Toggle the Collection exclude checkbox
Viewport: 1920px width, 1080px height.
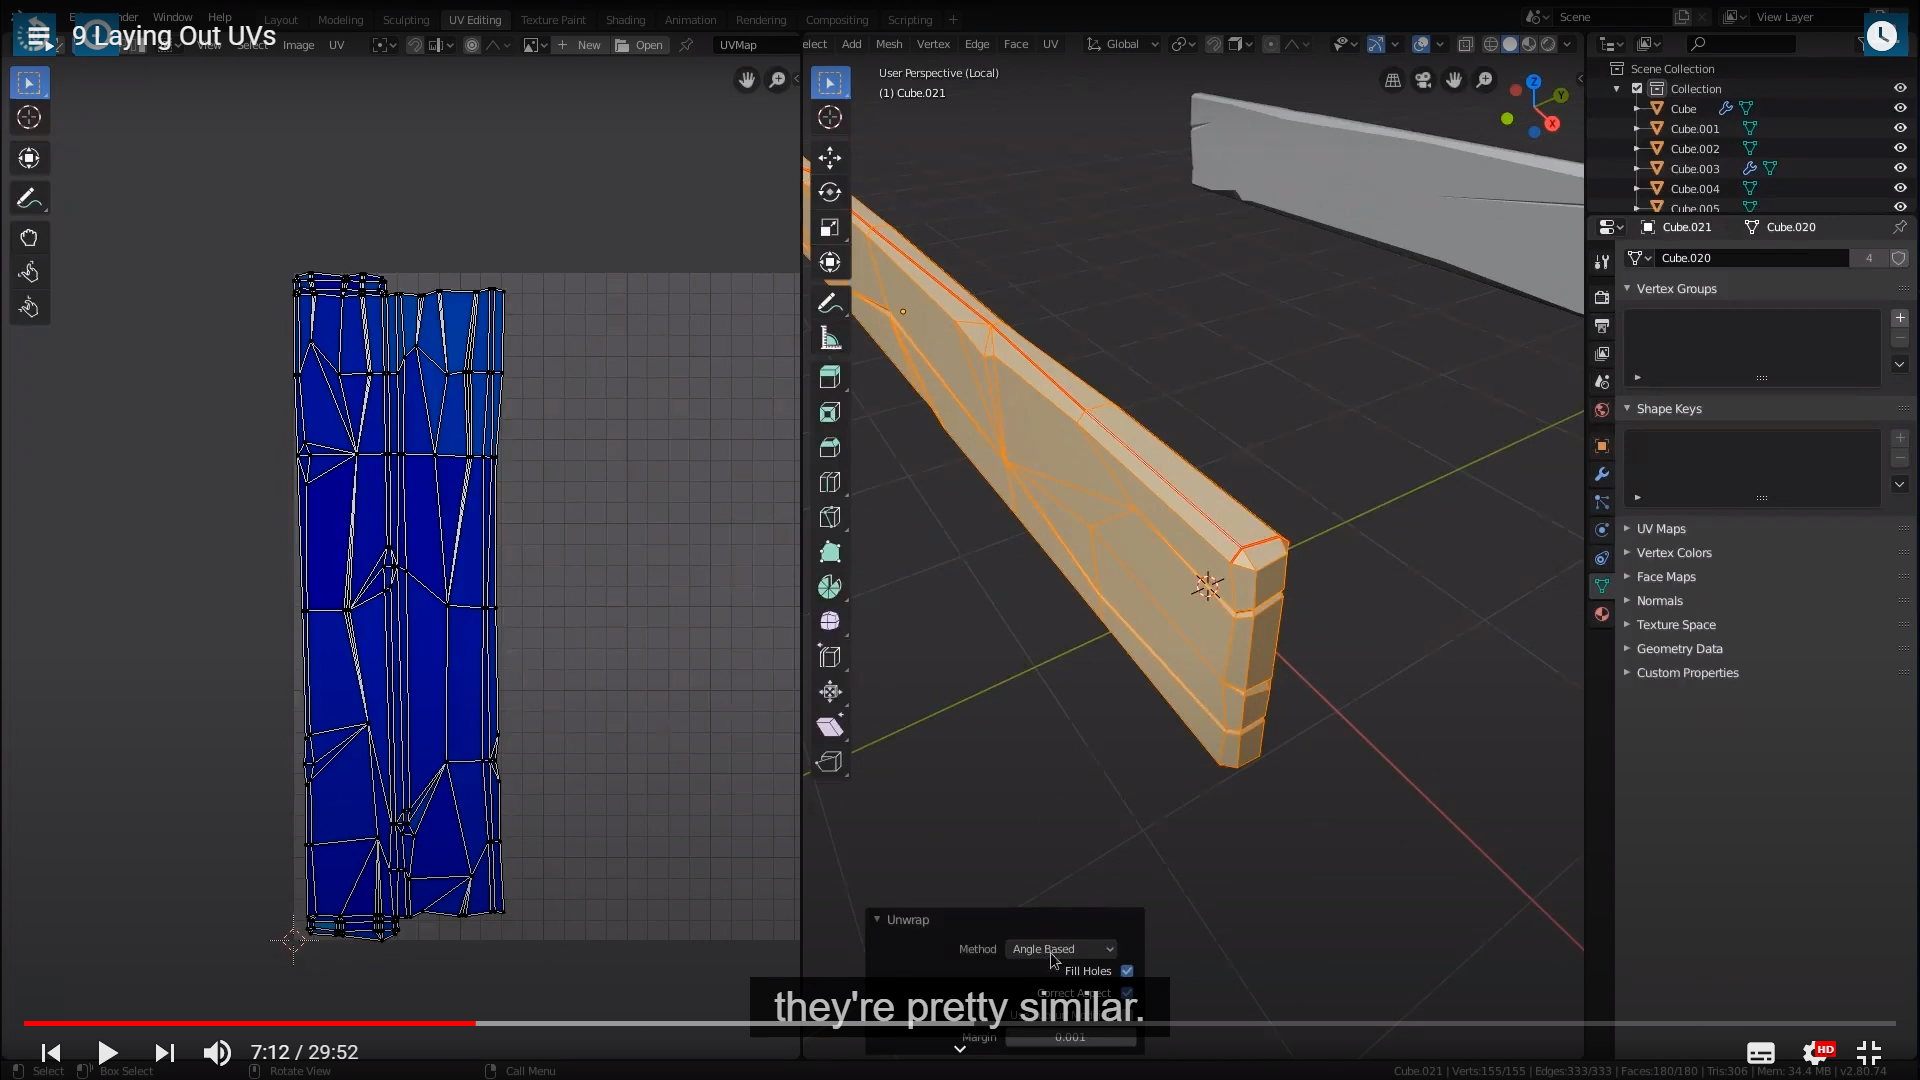pos(1637,88)
